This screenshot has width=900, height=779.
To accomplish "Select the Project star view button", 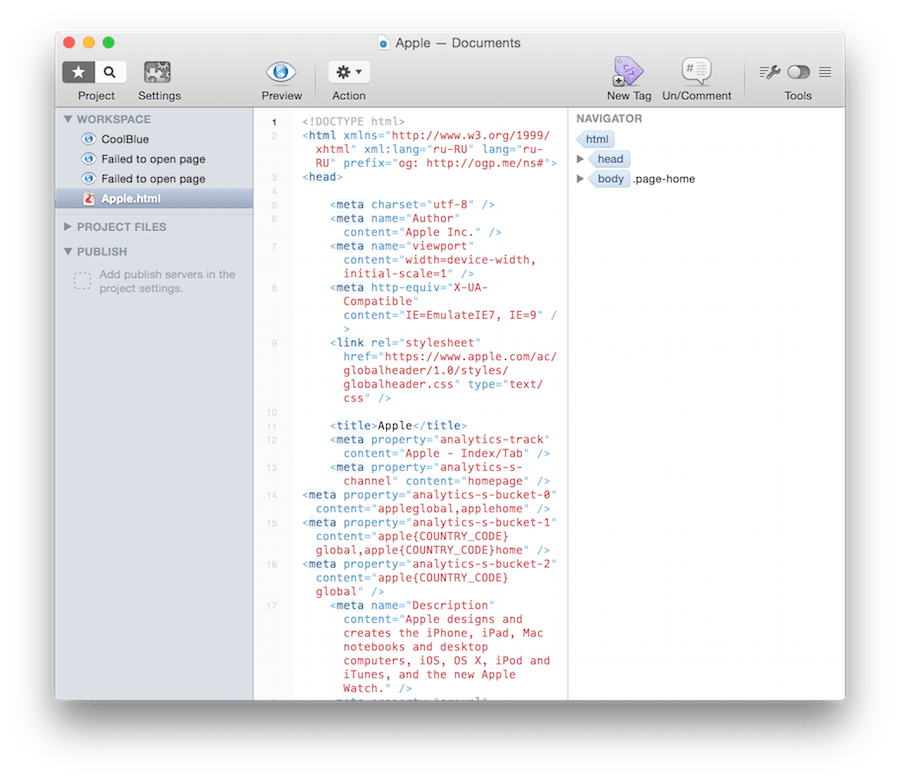I will tap(79, 72).
